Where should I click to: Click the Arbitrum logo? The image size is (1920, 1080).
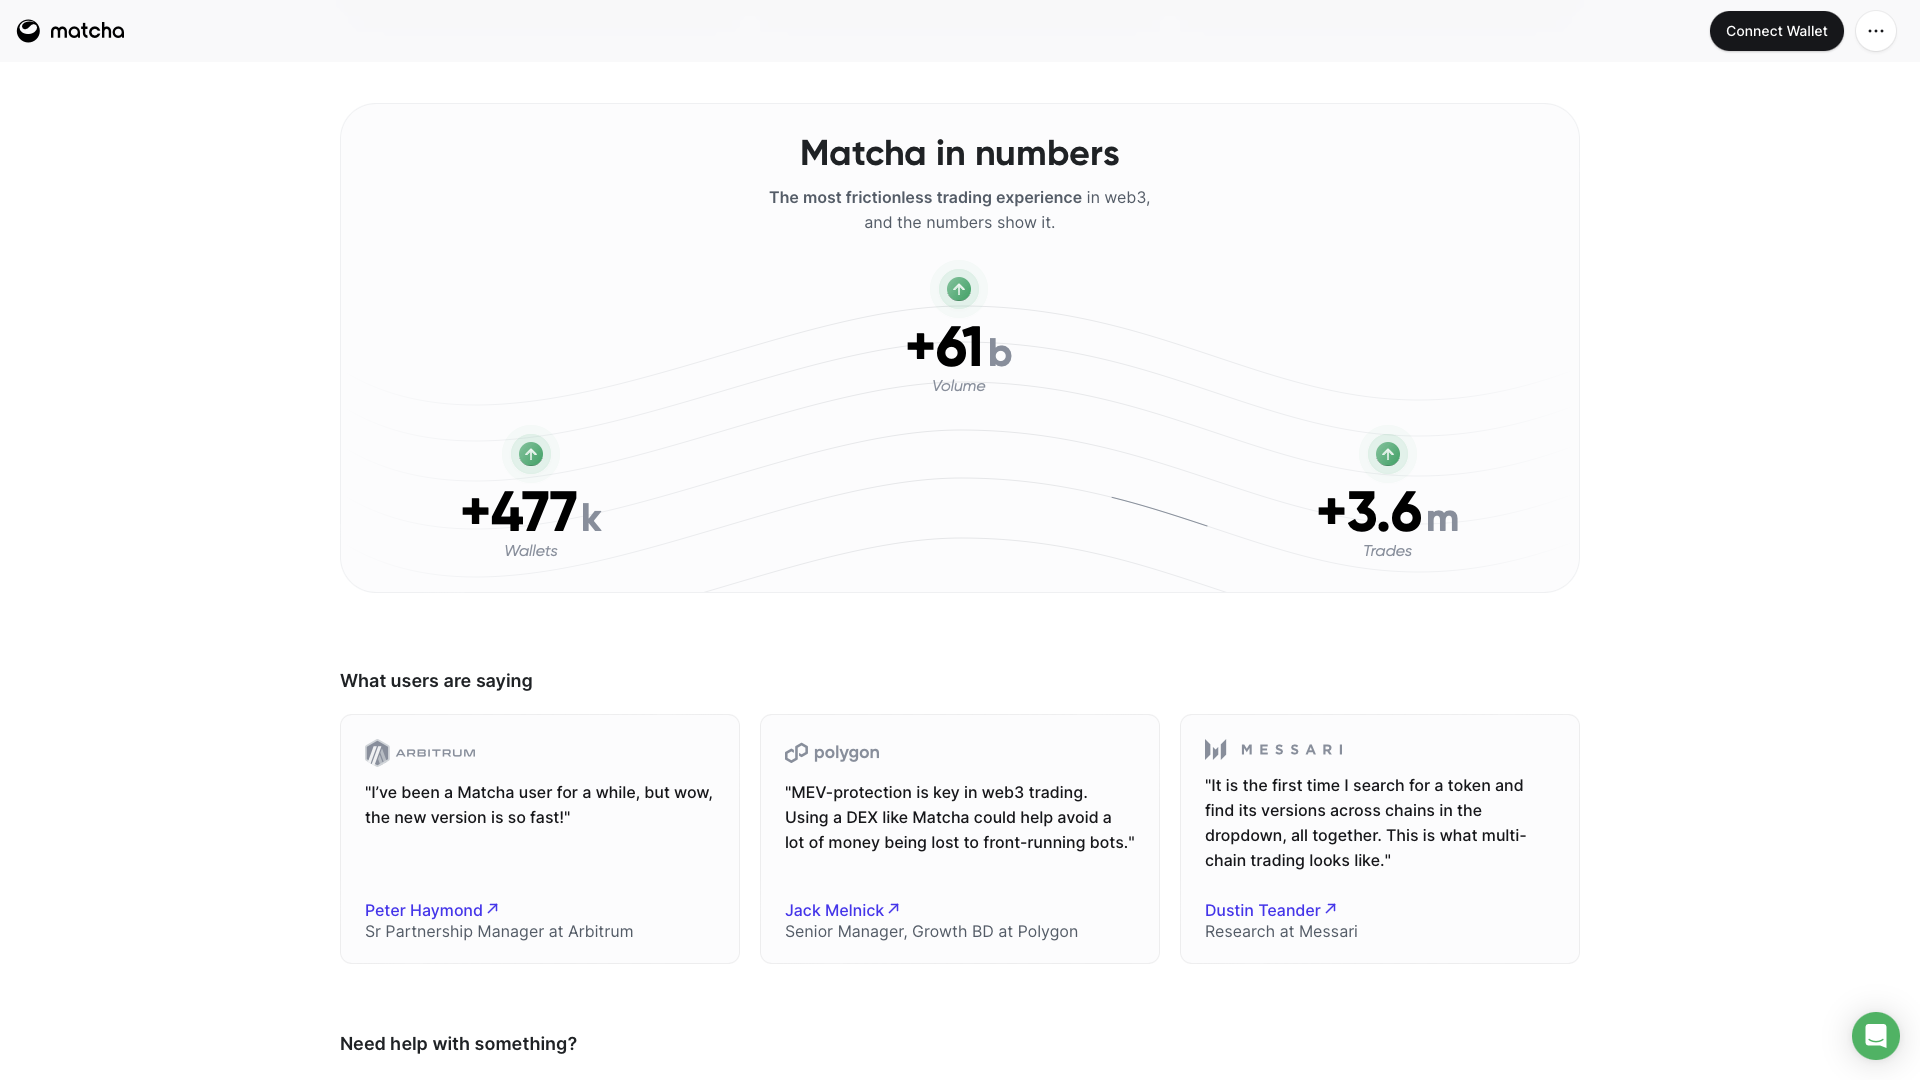coord(420,752)
